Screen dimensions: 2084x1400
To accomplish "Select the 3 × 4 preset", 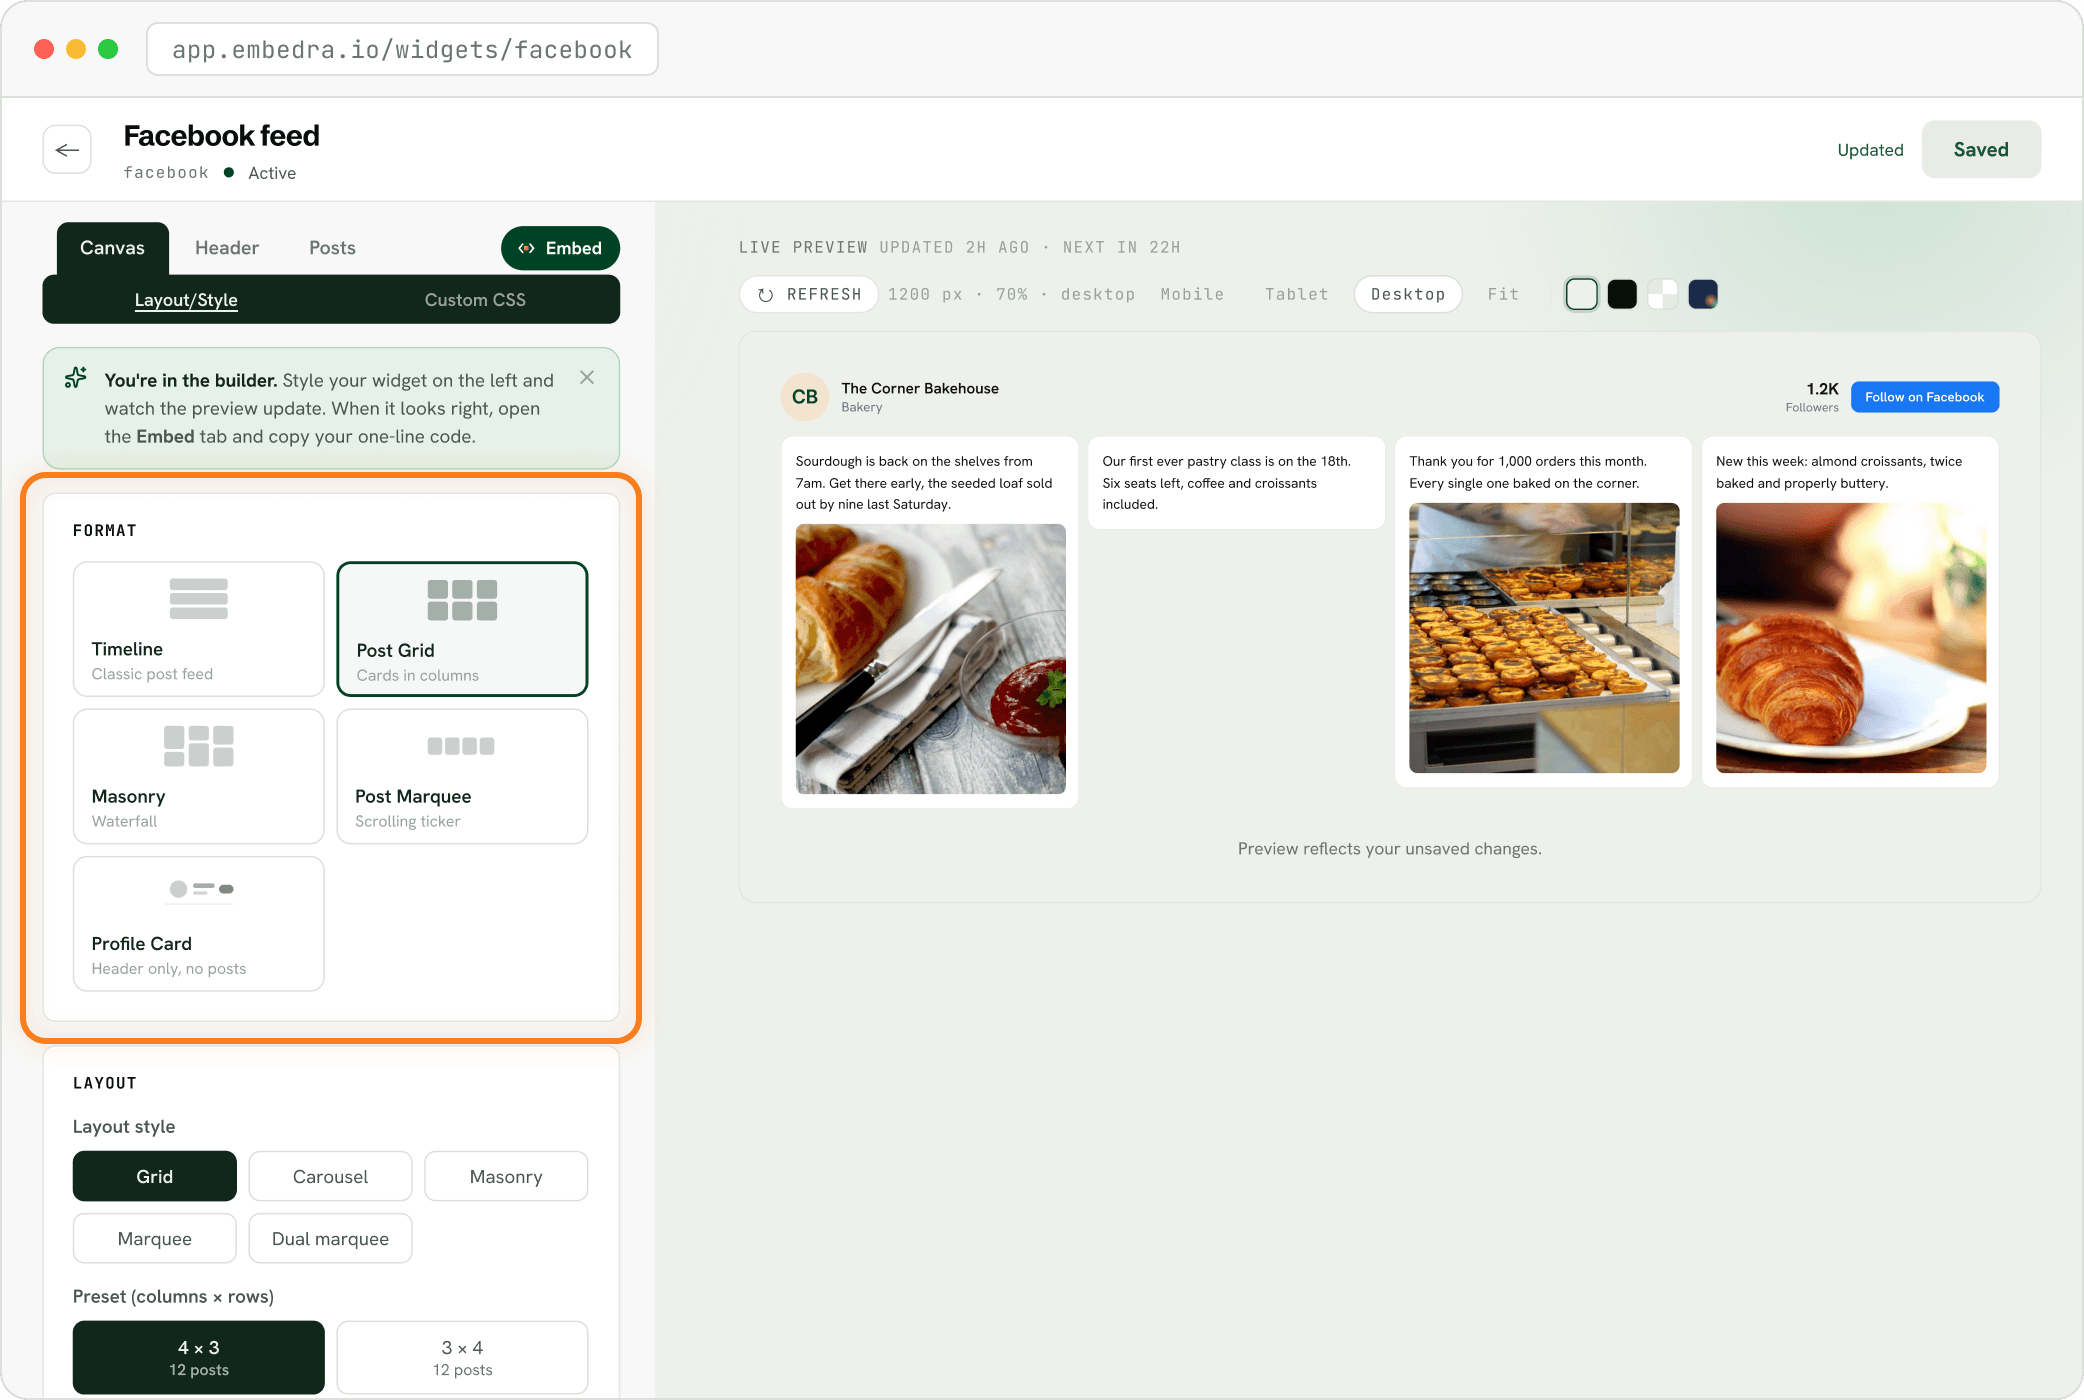I will tap(462, 1357).
